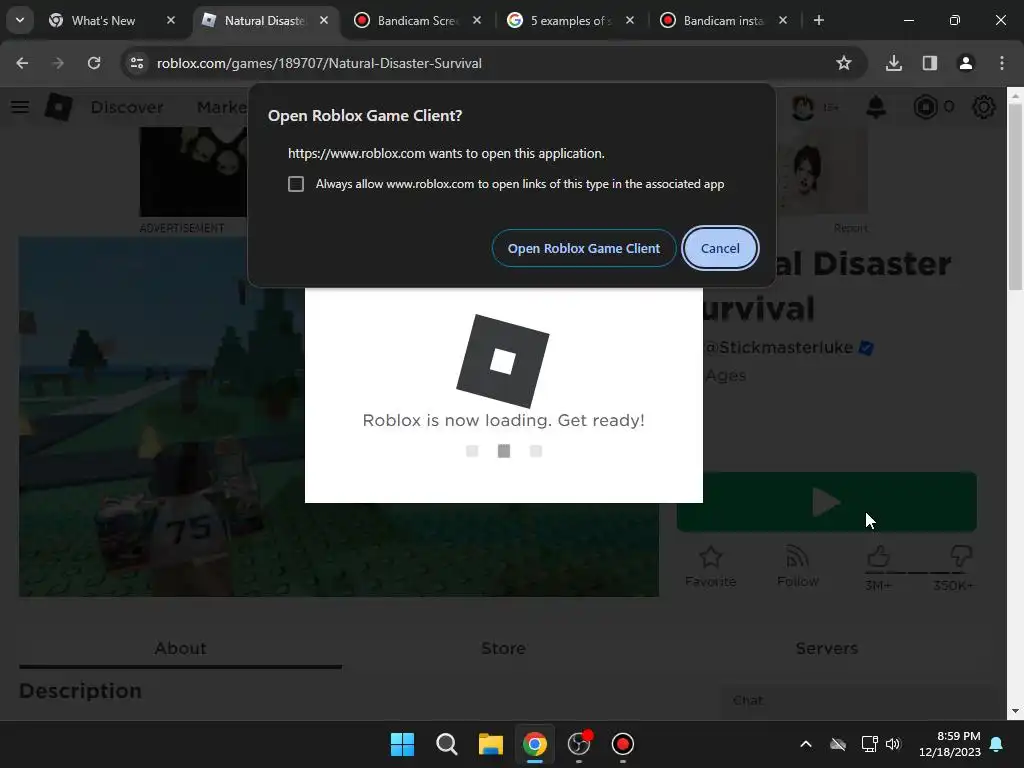Open a new browser tab
Viewport: 1024px width, 768px height.
[818, 20]
